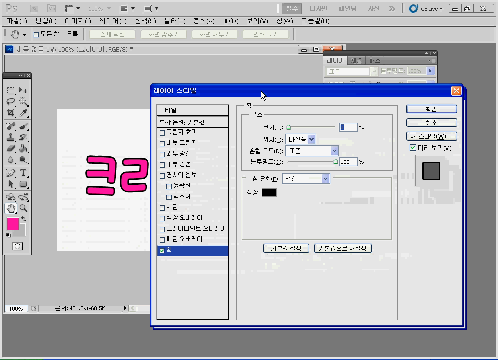The width and height of the screenshot is (498, 360).
Task: Uncheck the highlighted Stroke style checkbox
Action: (x=162, y=251)
